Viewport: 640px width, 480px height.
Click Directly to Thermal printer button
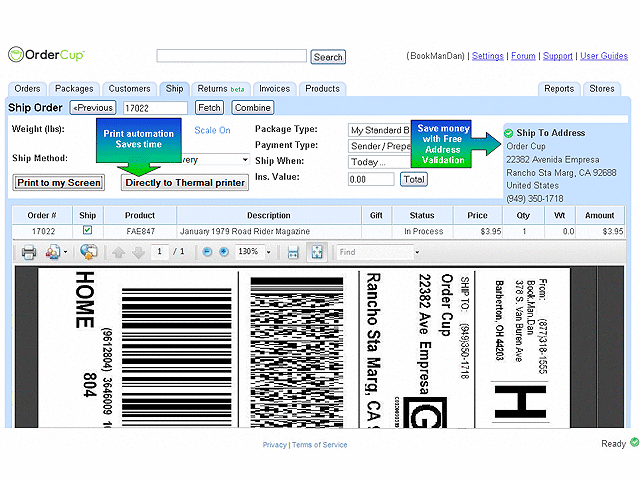185,182
